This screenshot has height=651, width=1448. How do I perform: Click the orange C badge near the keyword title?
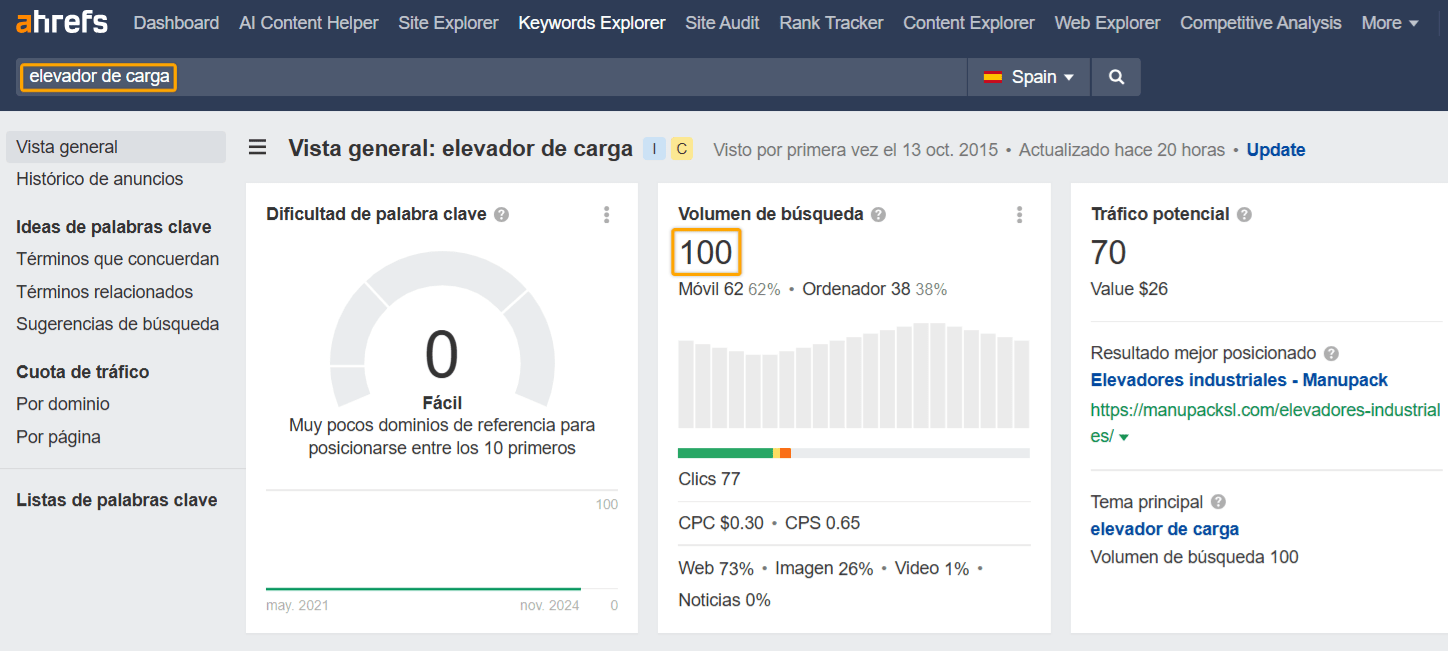pos(681,147)
